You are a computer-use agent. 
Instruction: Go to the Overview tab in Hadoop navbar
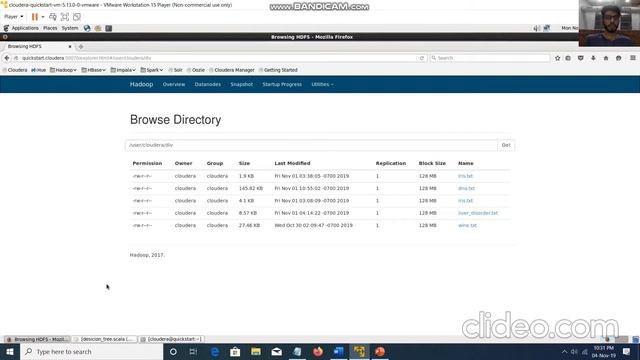coord(174,84)
